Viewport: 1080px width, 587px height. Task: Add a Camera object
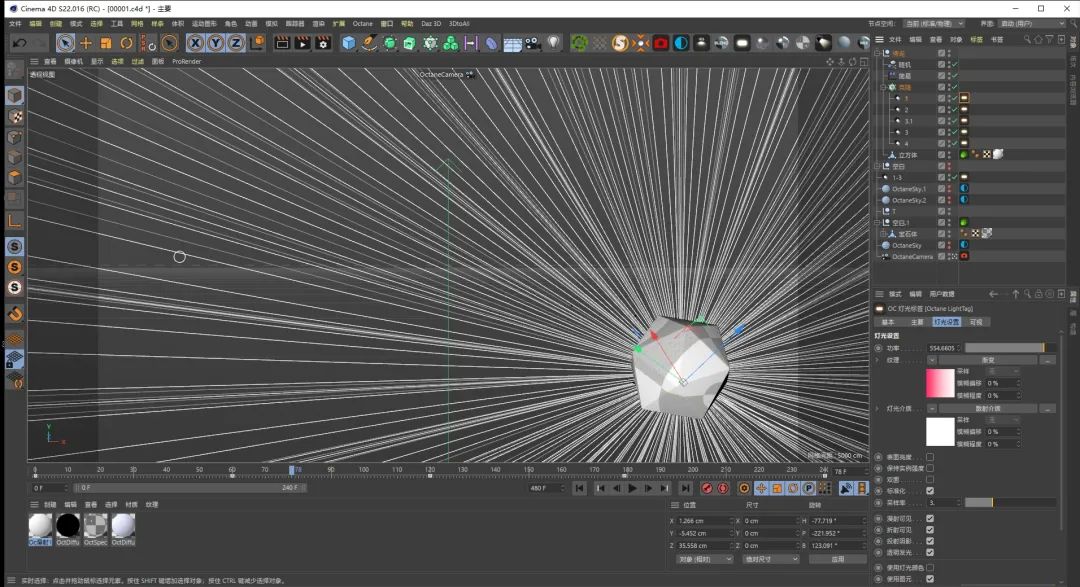tap(533, 43)
